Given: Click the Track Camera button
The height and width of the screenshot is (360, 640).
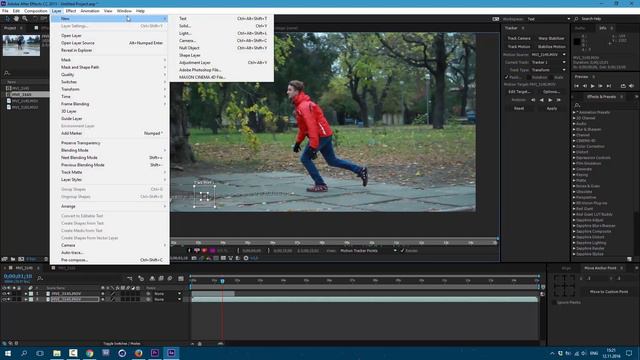Looking at the screenshot, I should click(x=519, y=38).
